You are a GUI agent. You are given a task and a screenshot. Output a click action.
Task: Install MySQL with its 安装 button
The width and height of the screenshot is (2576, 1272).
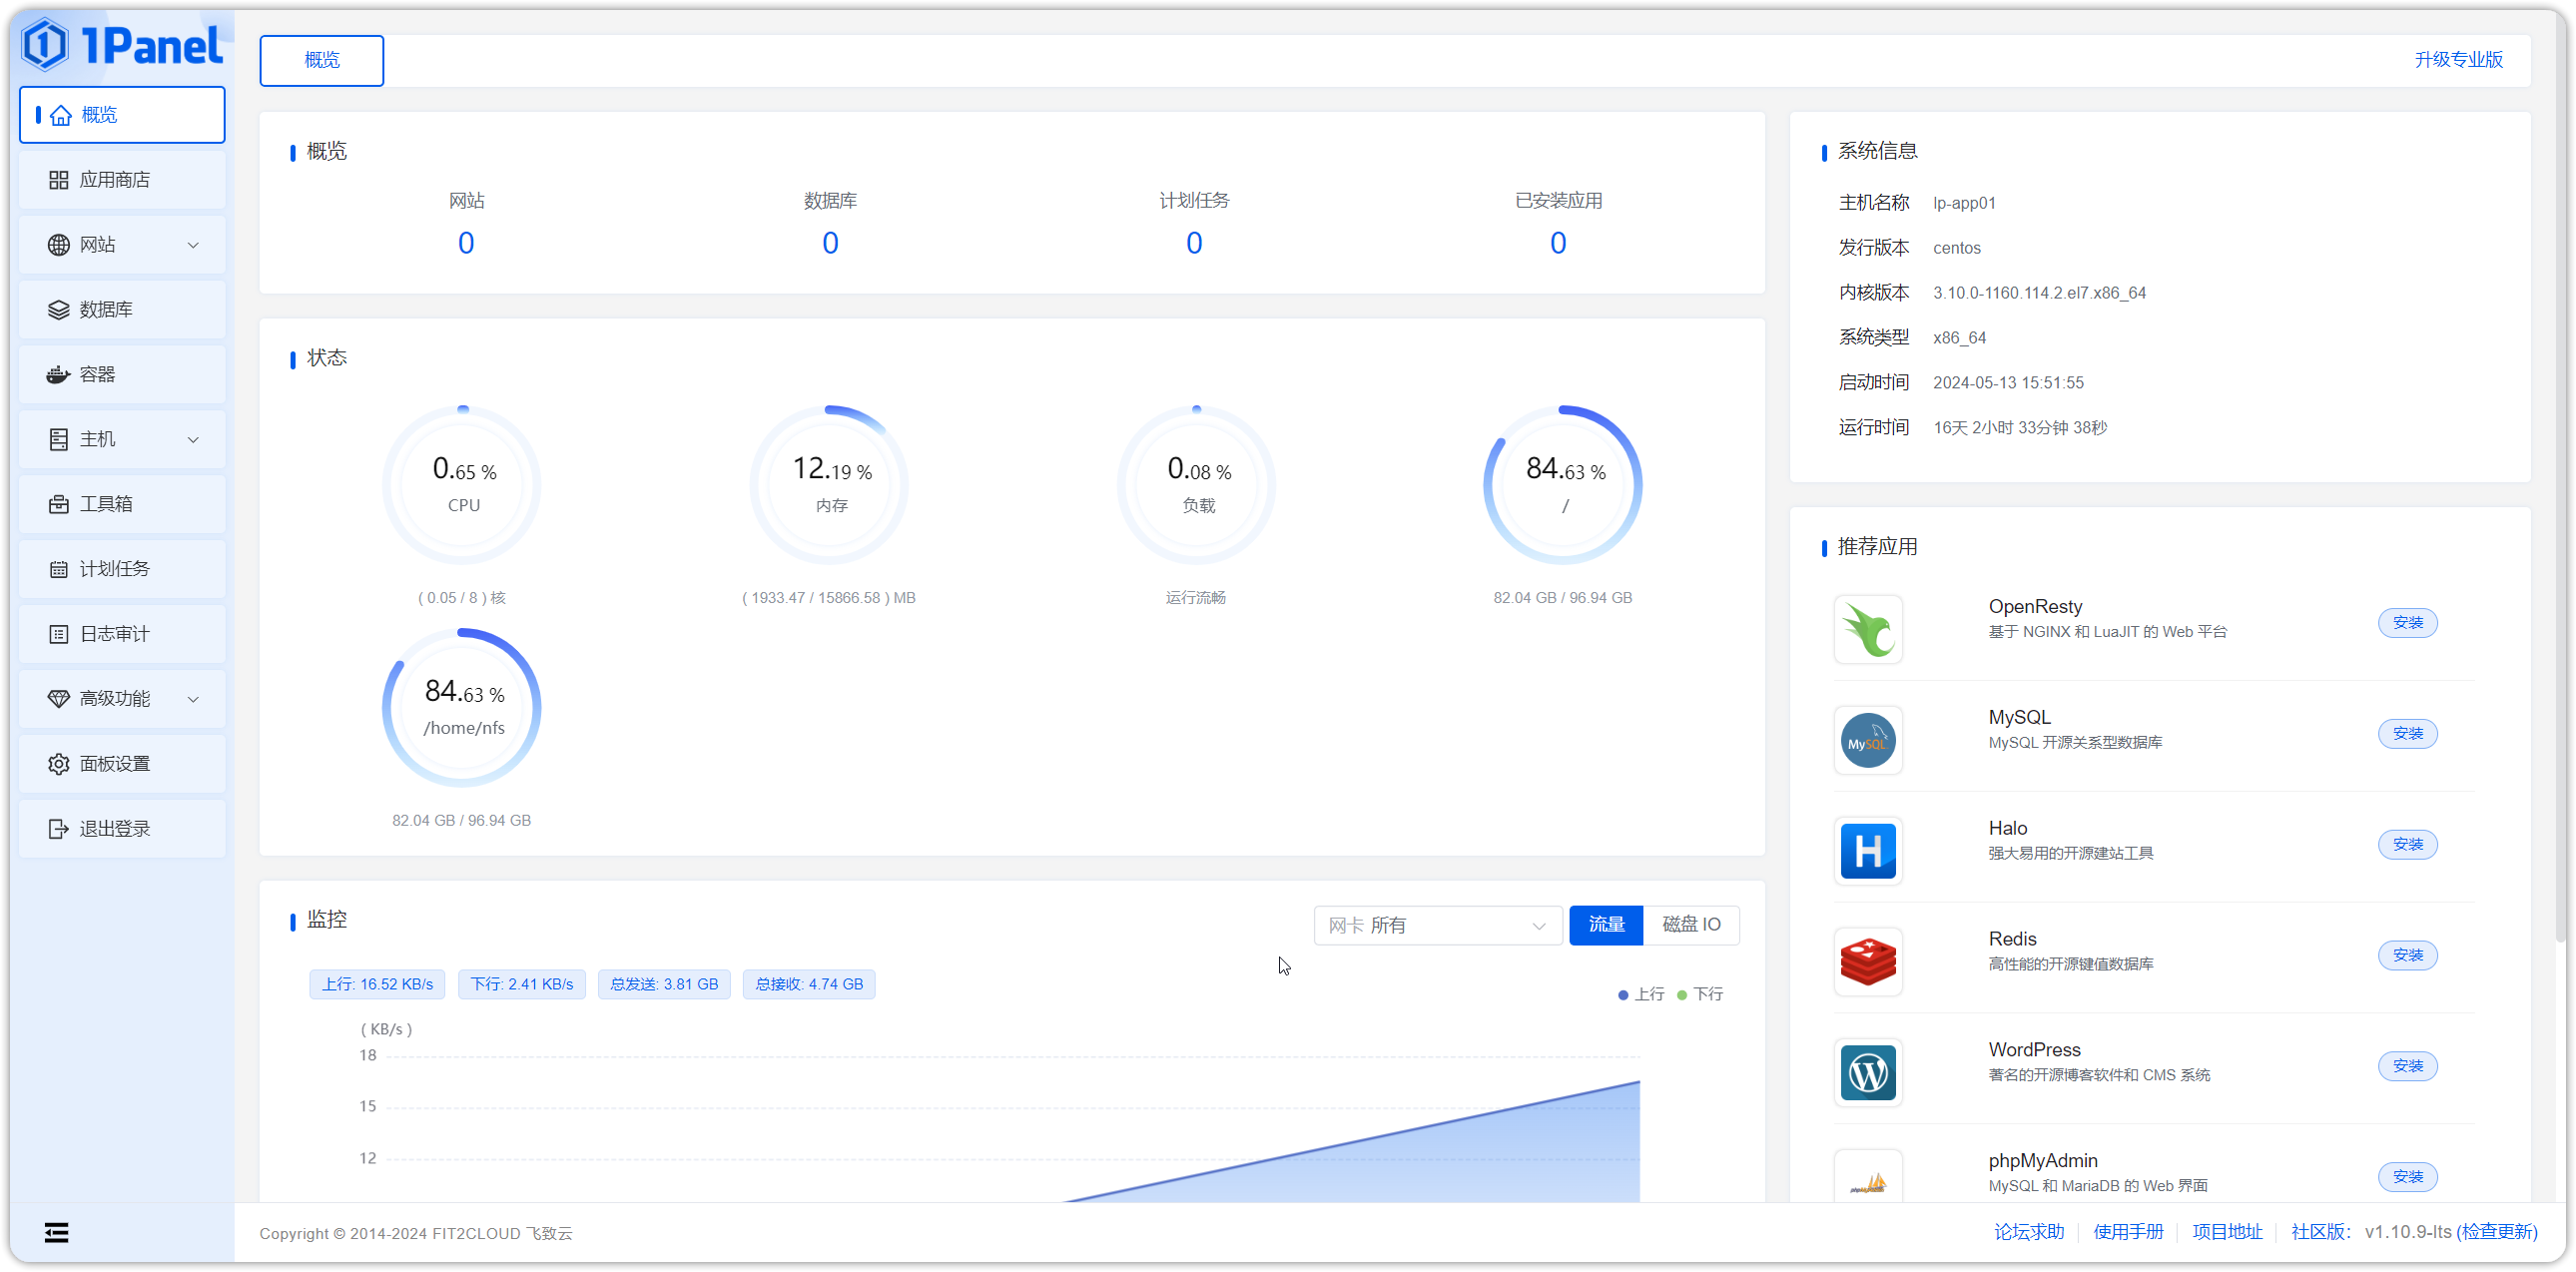[x=2408, y=734]
